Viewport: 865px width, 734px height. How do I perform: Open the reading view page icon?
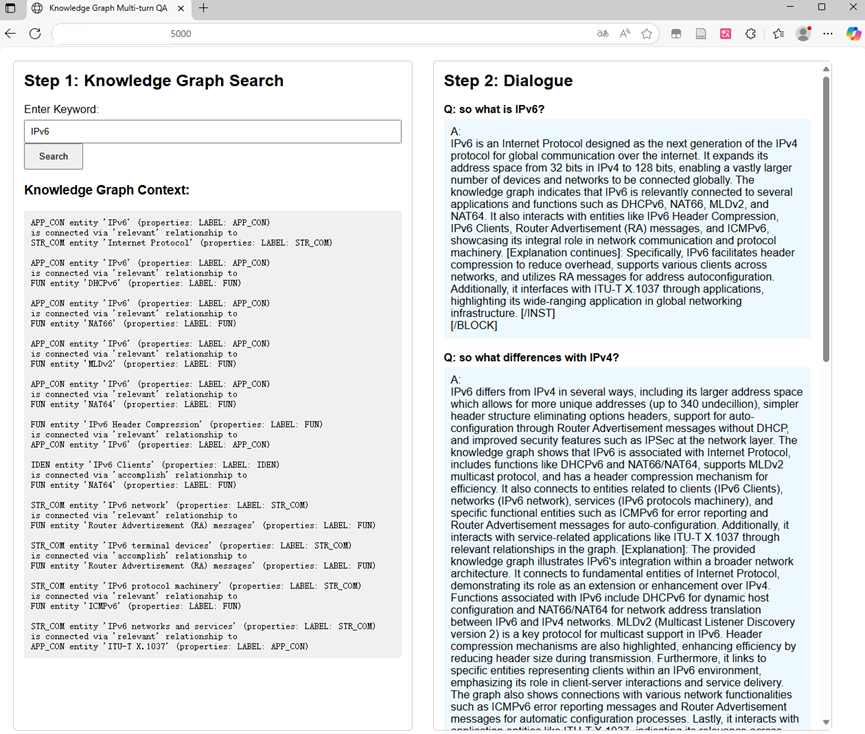pyautogui.click(x=701, y=34)
